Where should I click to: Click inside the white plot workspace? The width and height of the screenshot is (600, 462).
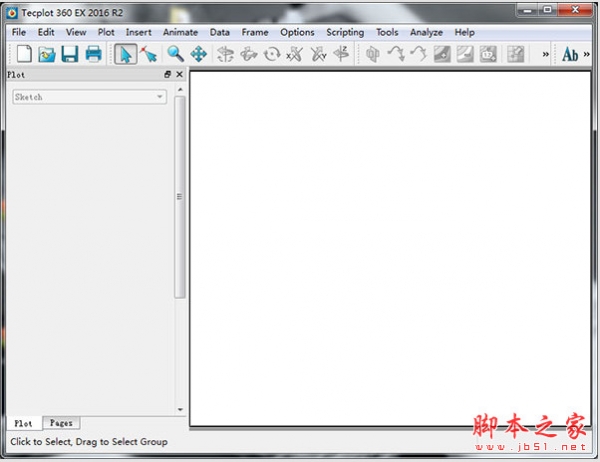[x=390, y=249]
